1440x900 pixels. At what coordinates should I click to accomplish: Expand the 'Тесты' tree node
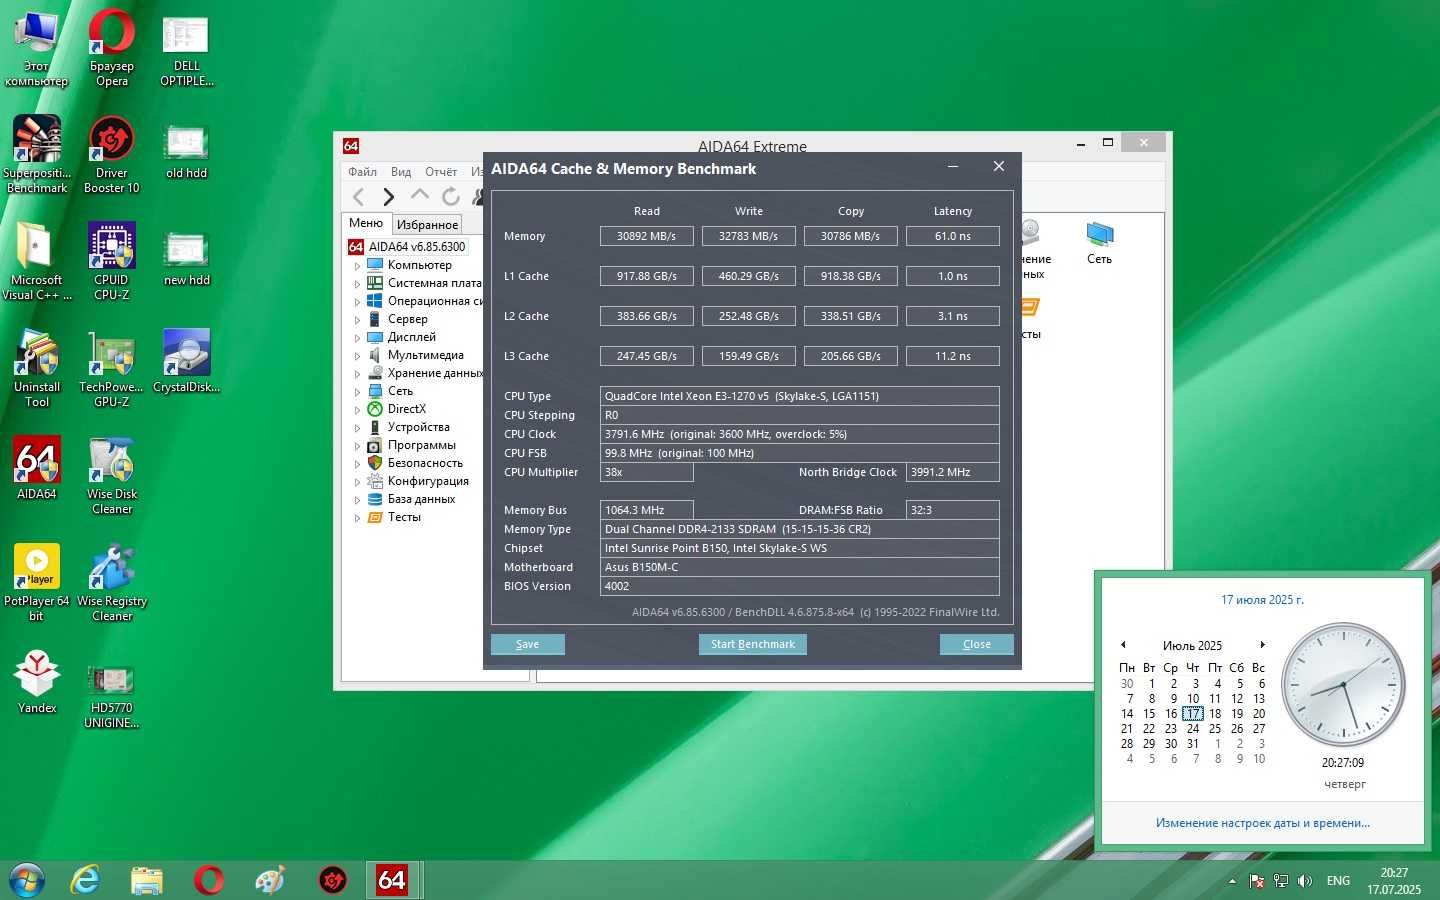tap(357, 518)
